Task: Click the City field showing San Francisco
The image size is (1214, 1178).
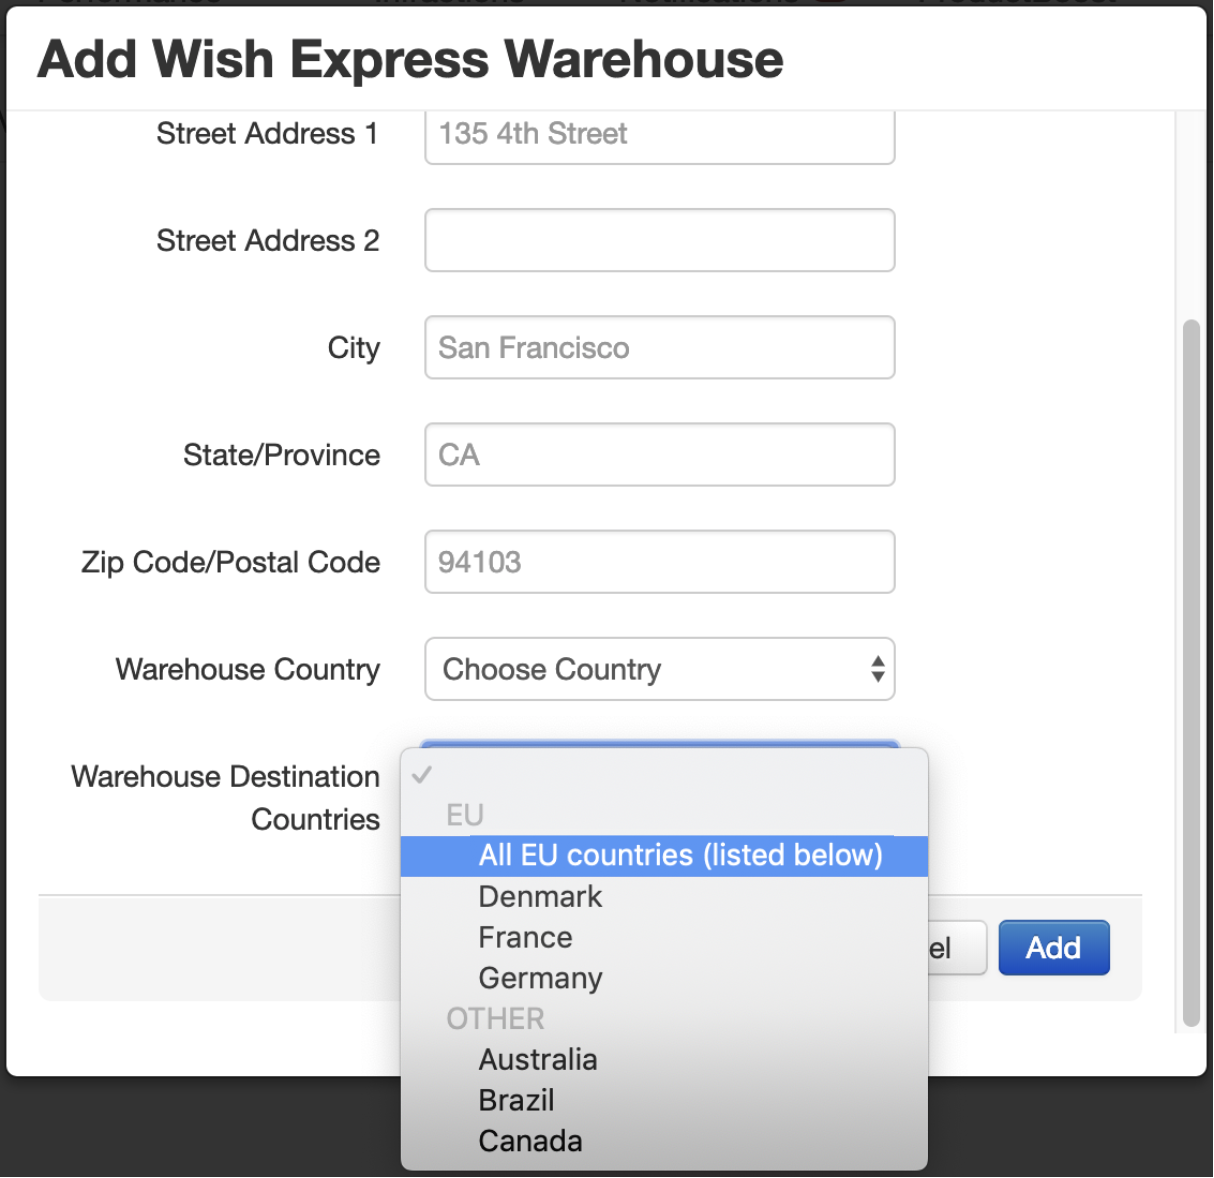Action: point(659,347)
